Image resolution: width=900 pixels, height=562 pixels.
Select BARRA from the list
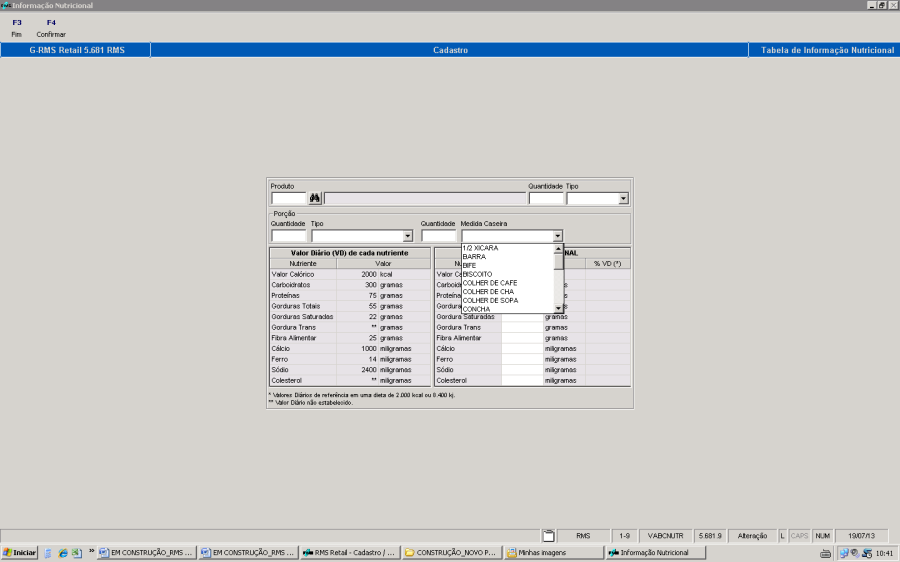[507, 257]
